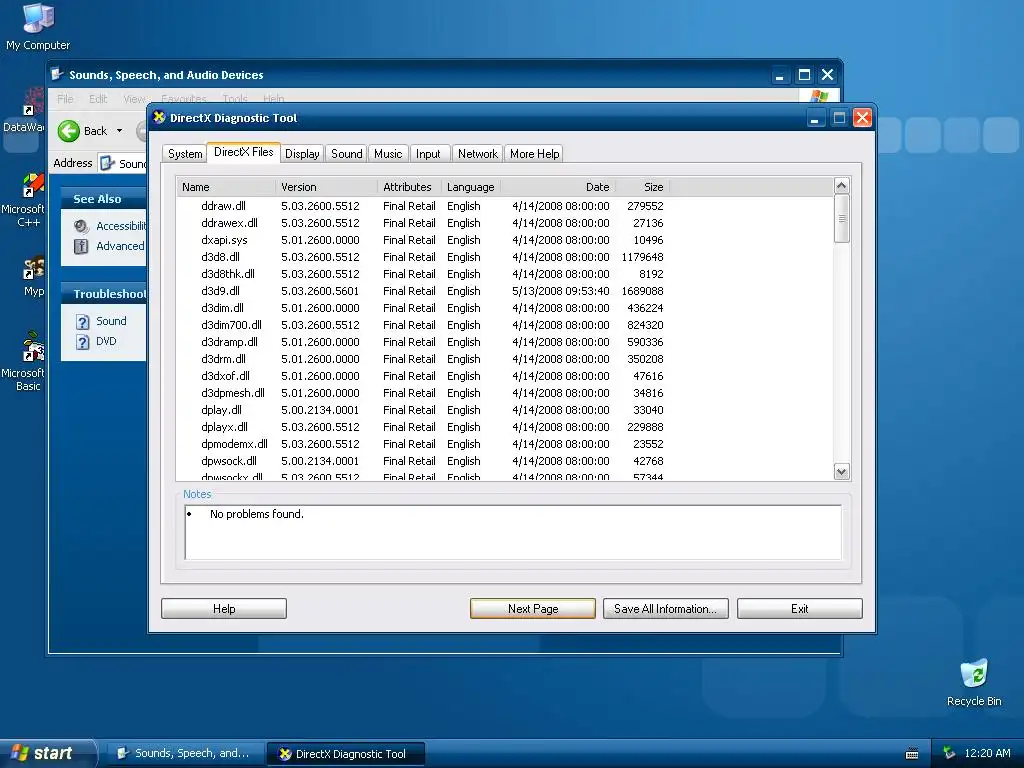Click the green Back arrow icon

(x=69, y=131)
